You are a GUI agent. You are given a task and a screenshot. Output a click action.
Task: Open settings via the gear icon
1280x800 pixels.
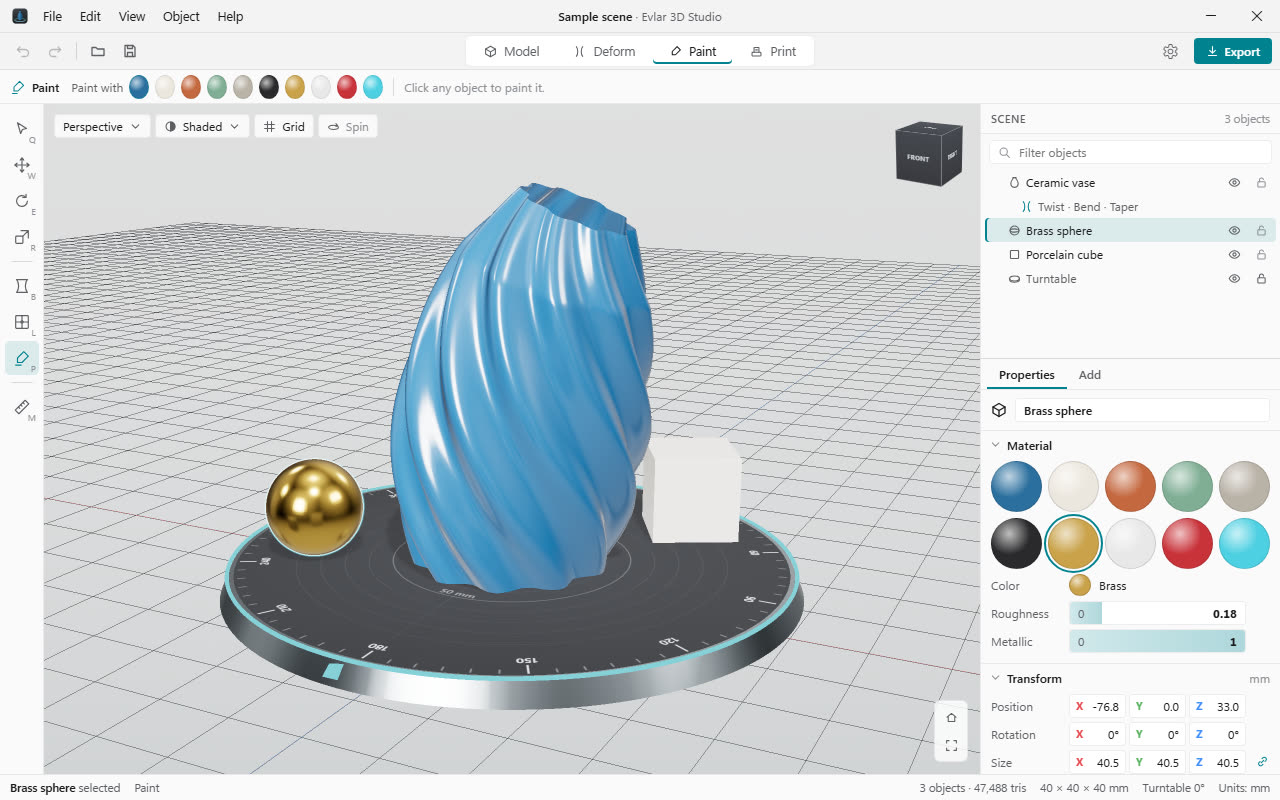click(x=1170, y=51)
